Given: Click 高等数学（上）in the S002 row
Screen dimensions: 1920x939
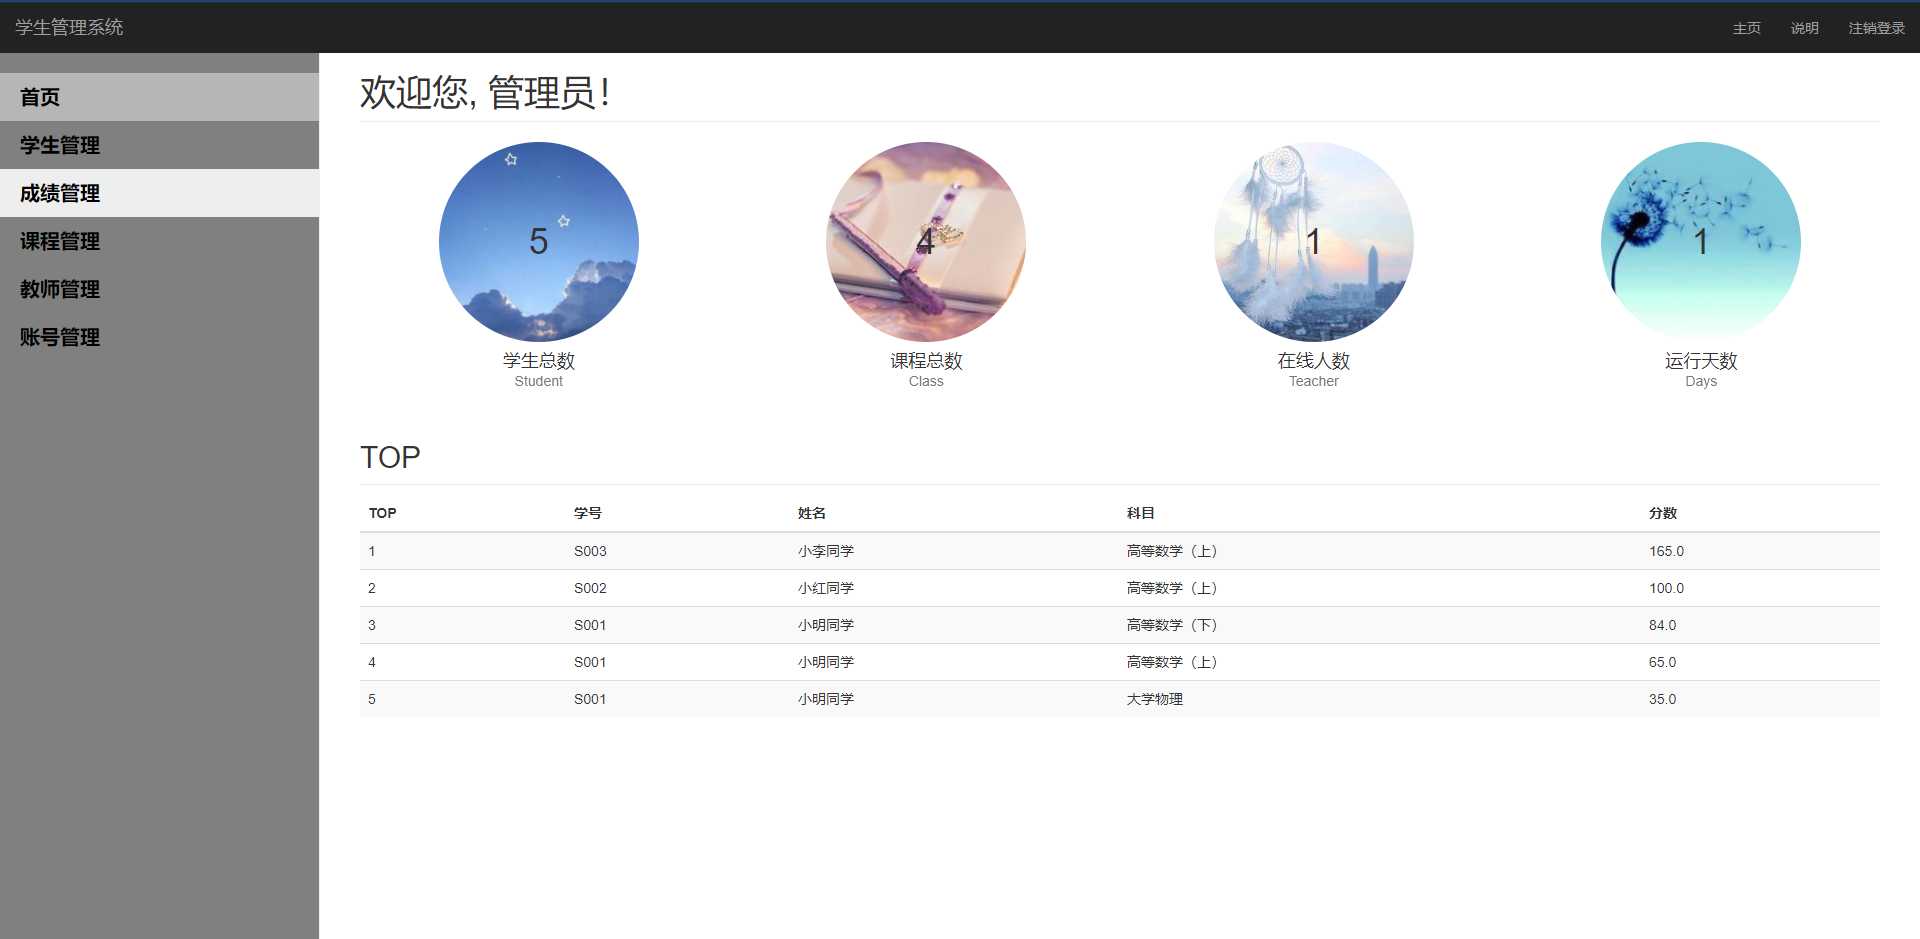Looking at the screenshot, I should pyautogui.click(x=1172, y=588).
